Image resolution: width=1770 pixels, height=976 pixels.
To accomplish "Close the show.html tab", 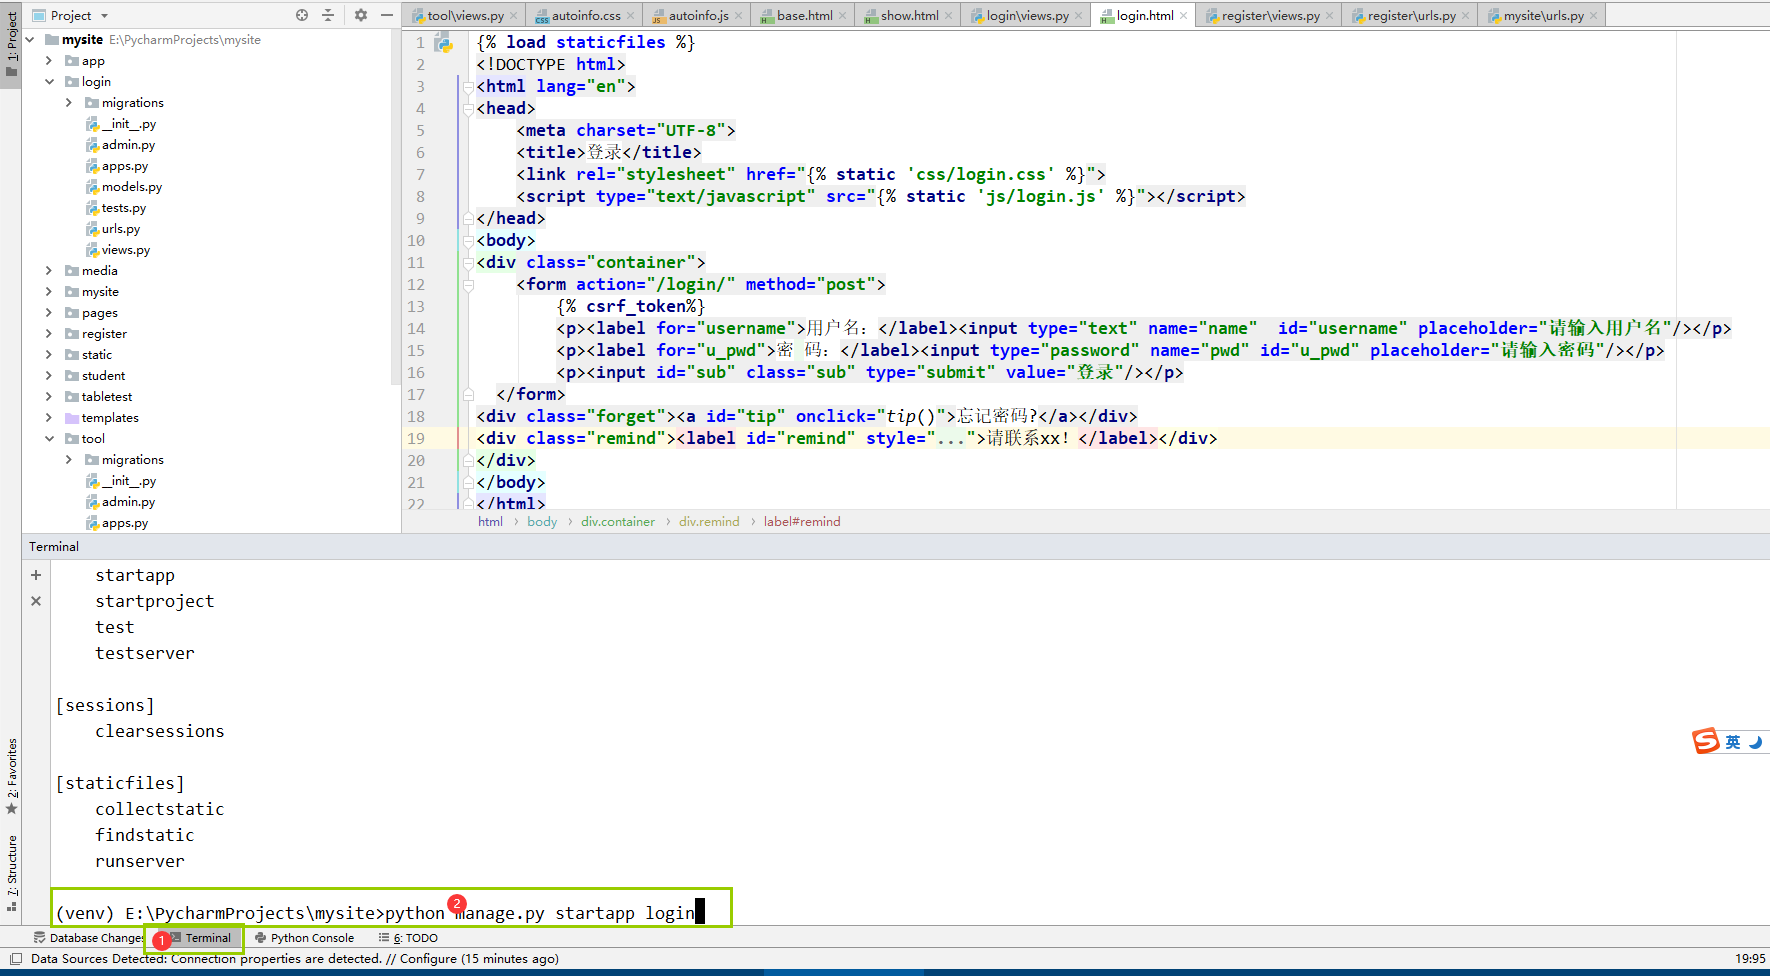I will 948,15.
